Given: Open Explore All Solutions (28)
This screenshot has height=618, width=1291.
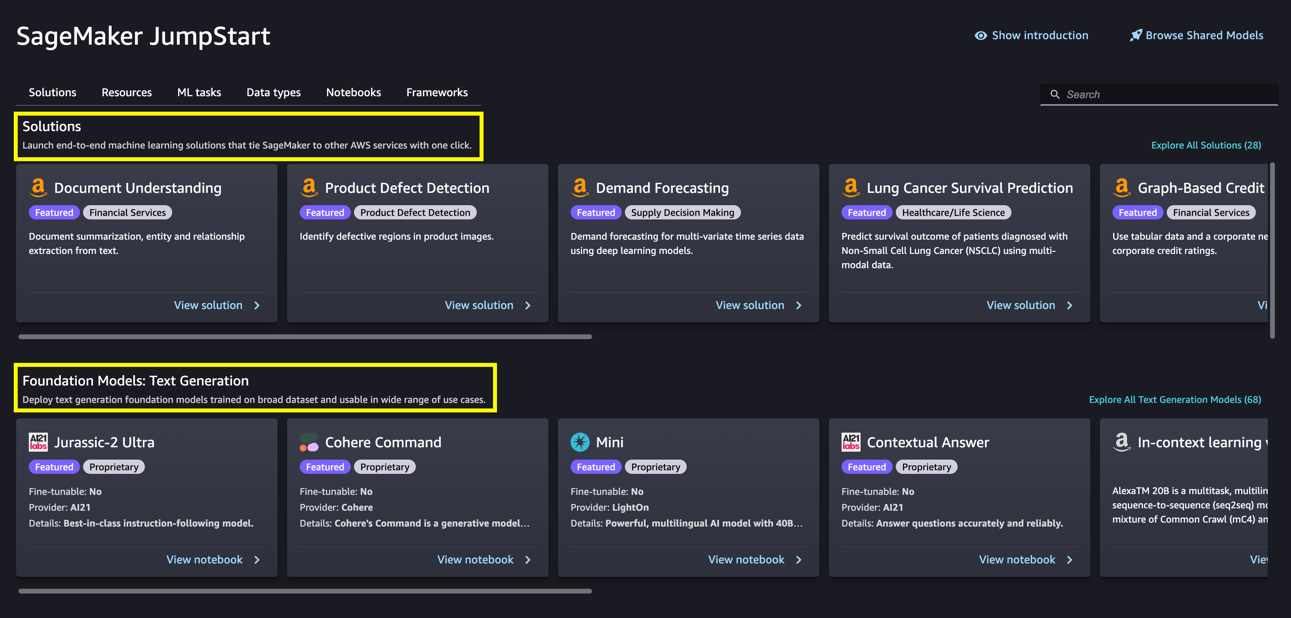Looking at the screenshot, I should point(1206,145).
